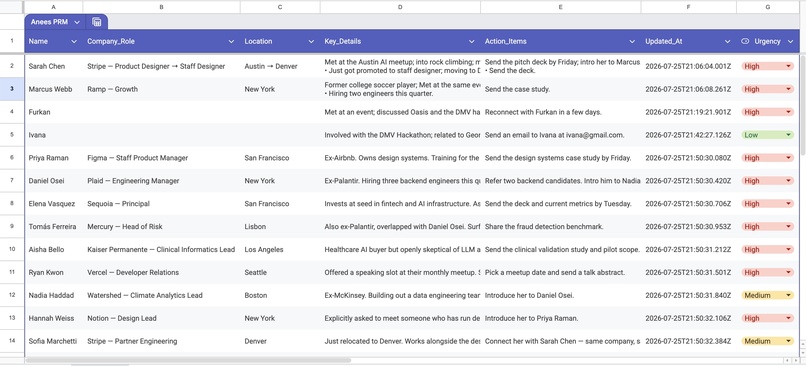This screenshot has height=366, width=806.
Task: Select column G header
Action: [767, 7]
